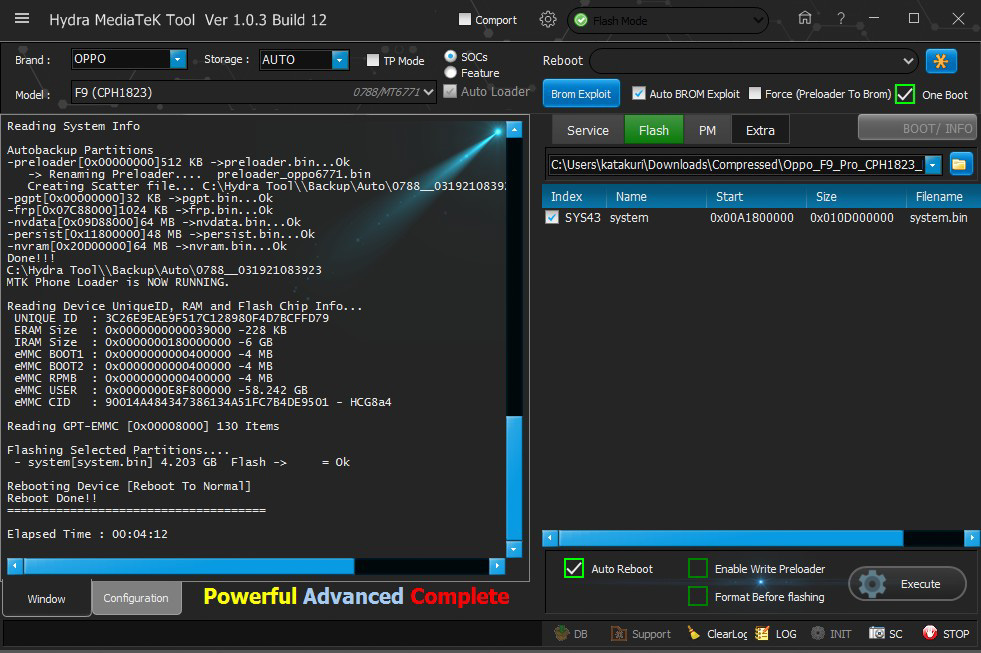Click the Brom Exploit button

pos(581,94)
